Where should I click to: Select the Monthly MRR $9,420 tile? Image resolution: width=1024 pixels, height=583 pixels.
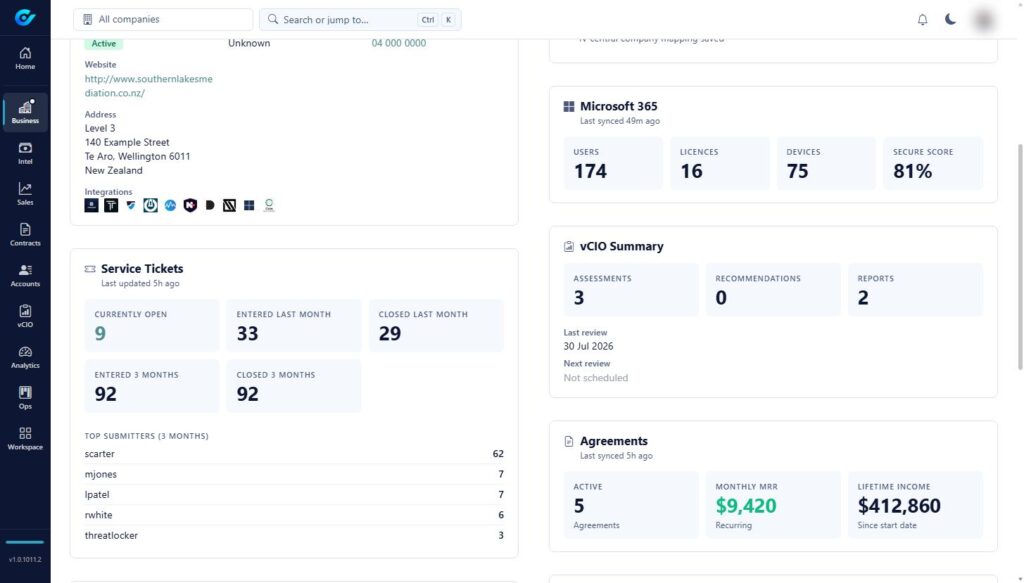pos(773,505)
